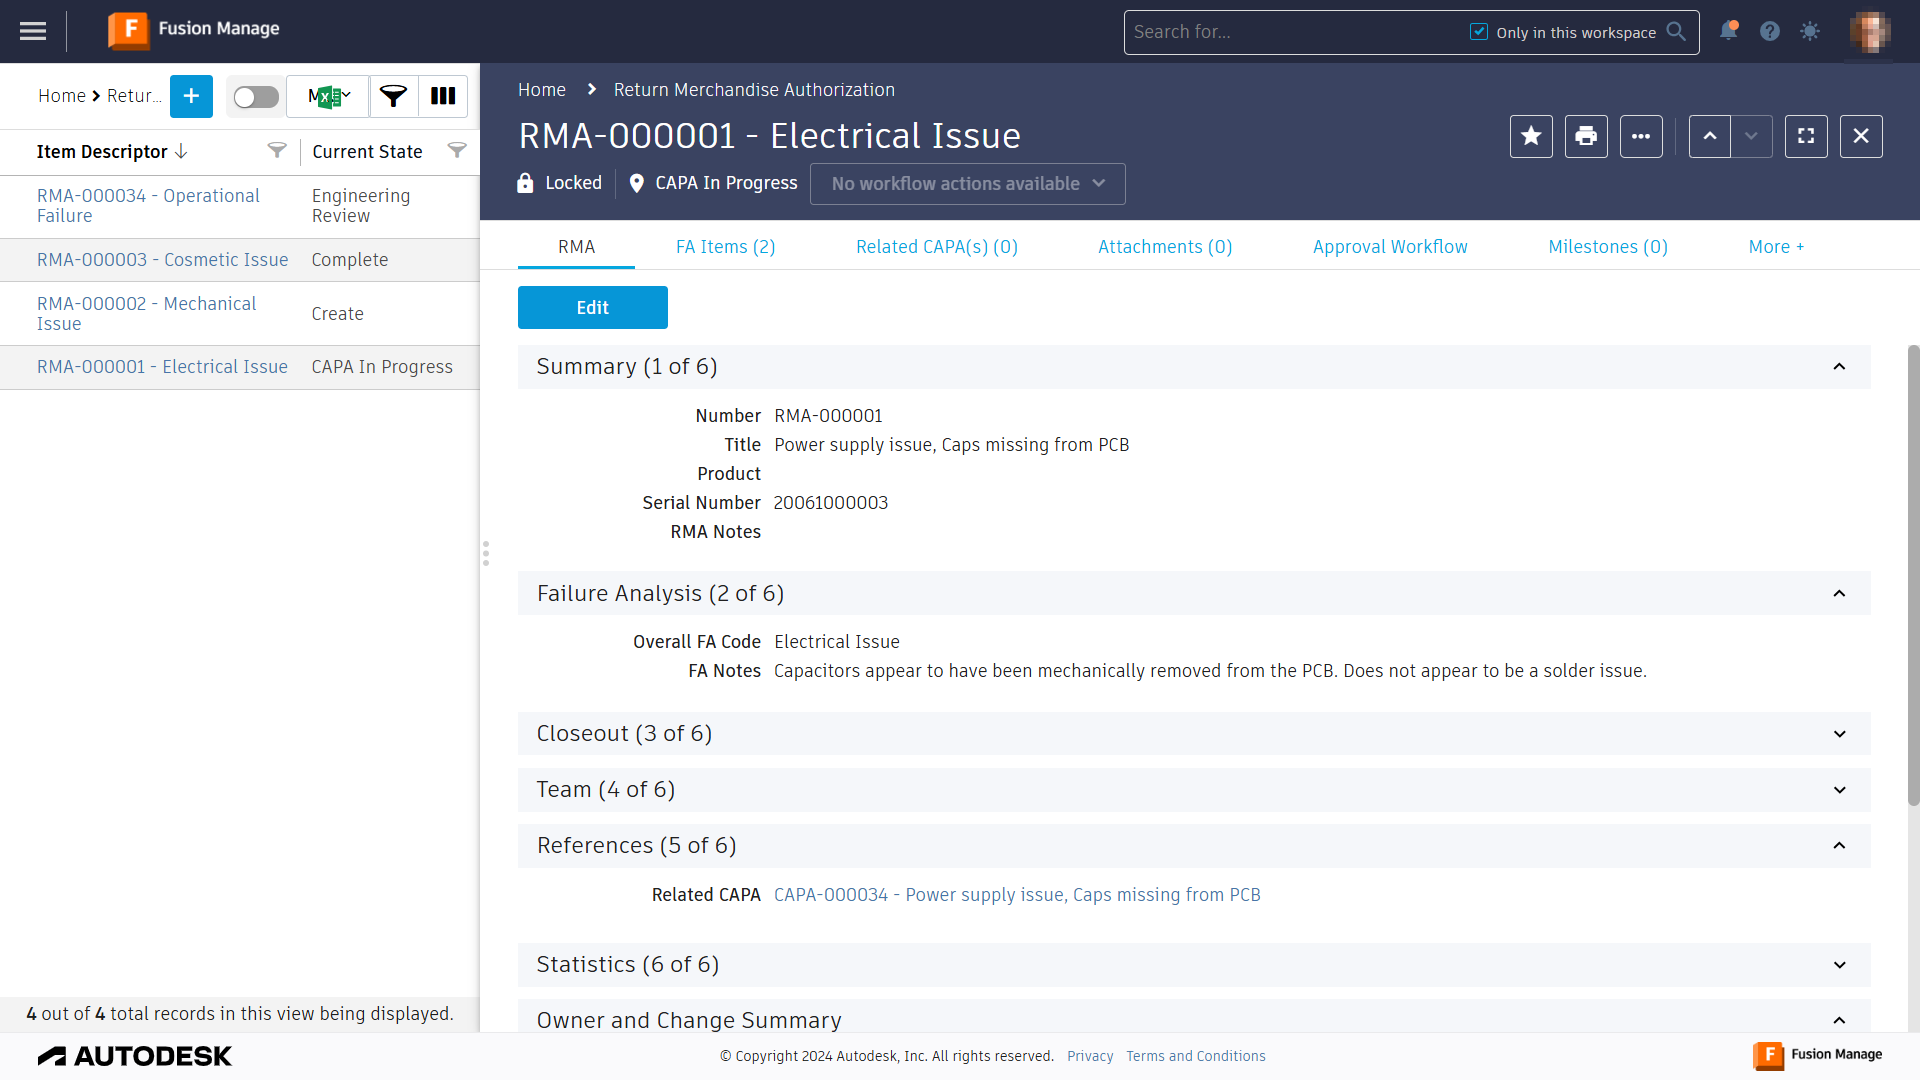Filter the Current State column
This screenshot has height=1080, width=1920.
point(457,151)
